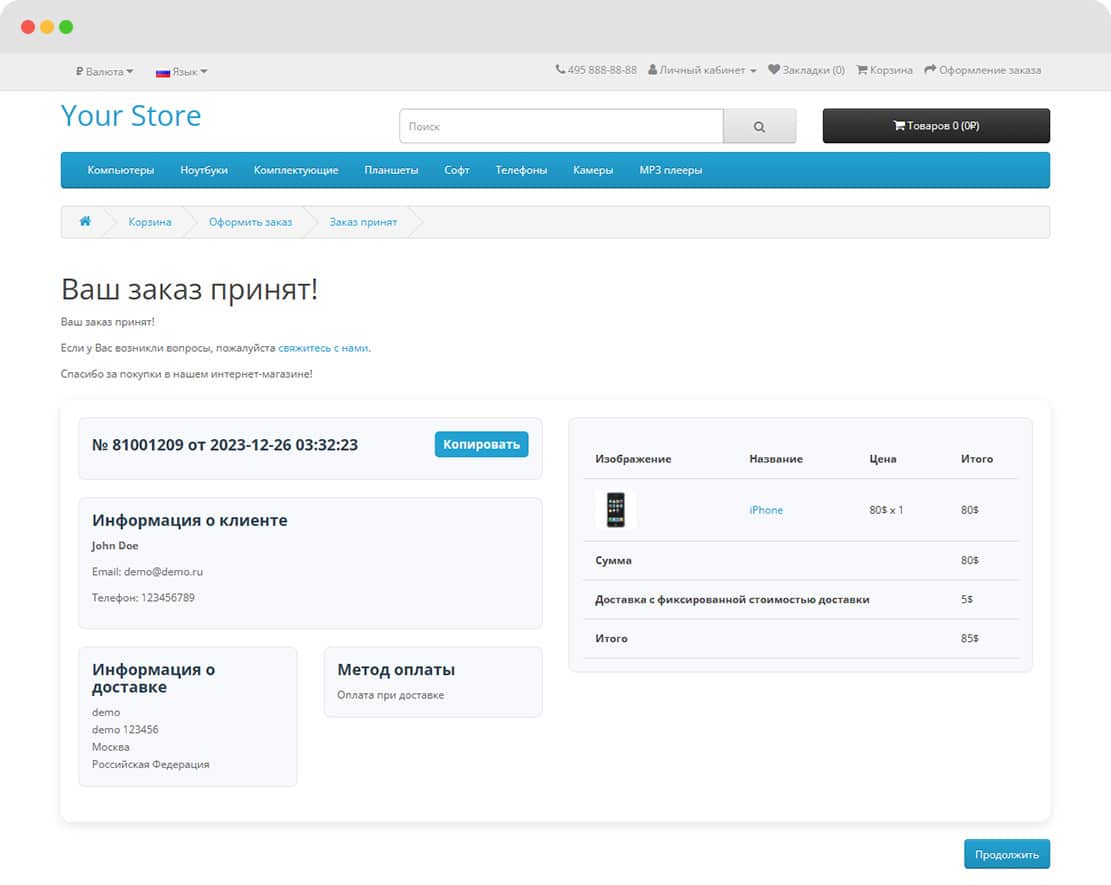Click the heart icon for Закладки
Screen dimensions: 1111x885
tap(774, 69)
